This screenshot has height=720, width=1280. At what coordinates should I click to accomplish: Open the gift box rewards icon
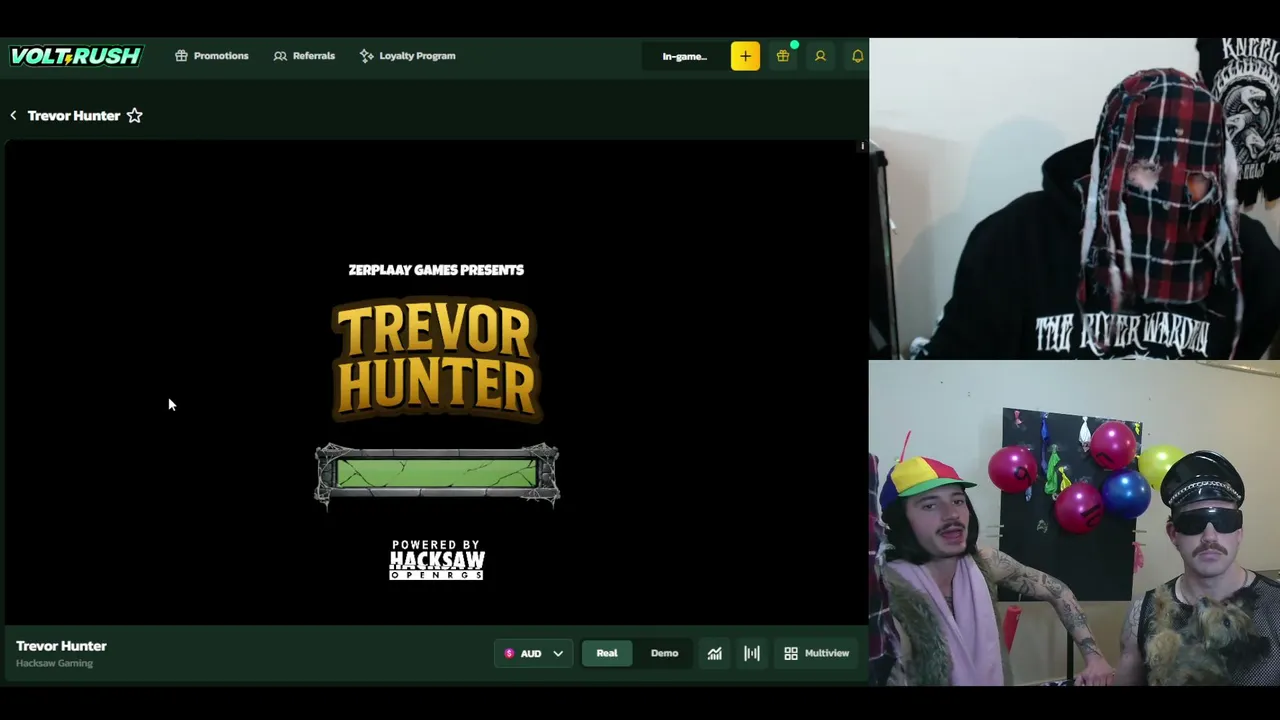coord(783,56)
